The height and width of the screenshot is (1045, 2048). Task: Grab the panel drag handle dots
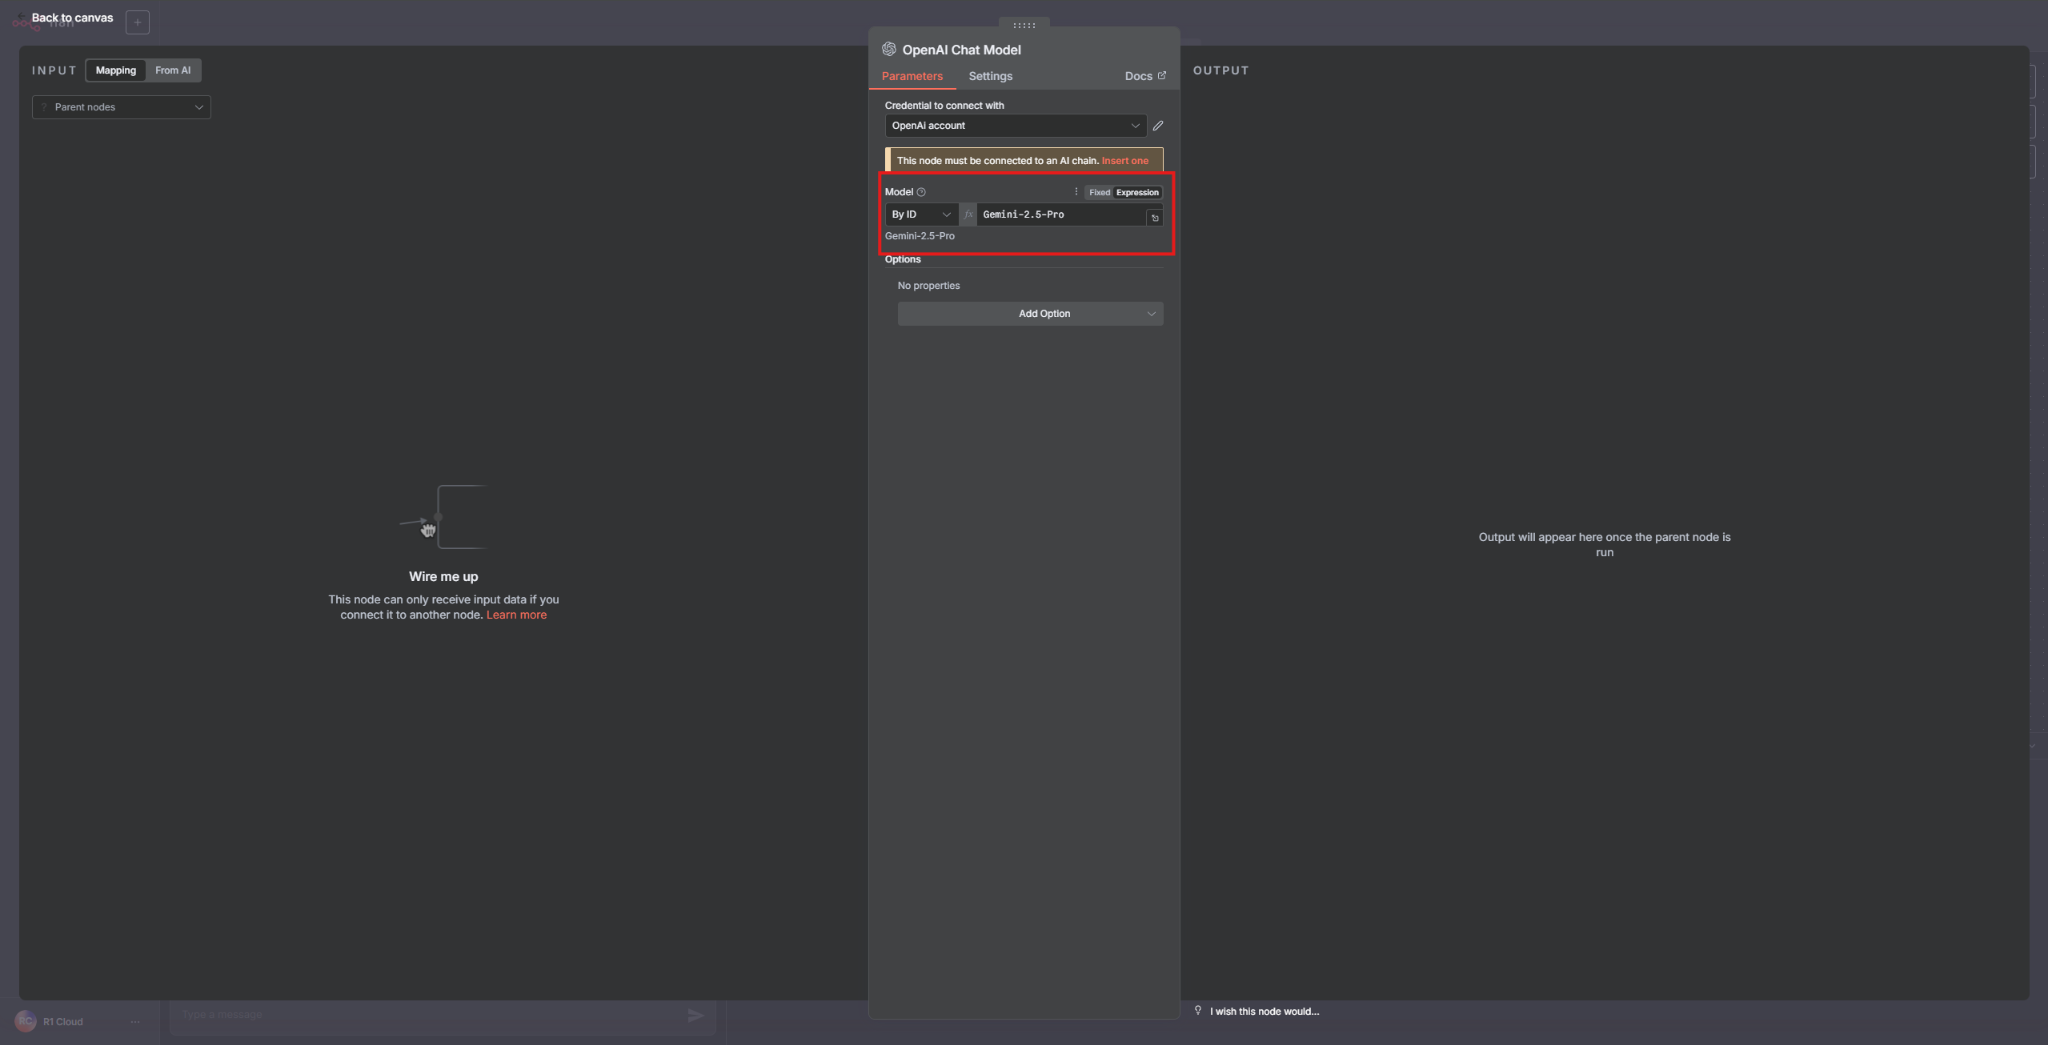click(1024, 25)
